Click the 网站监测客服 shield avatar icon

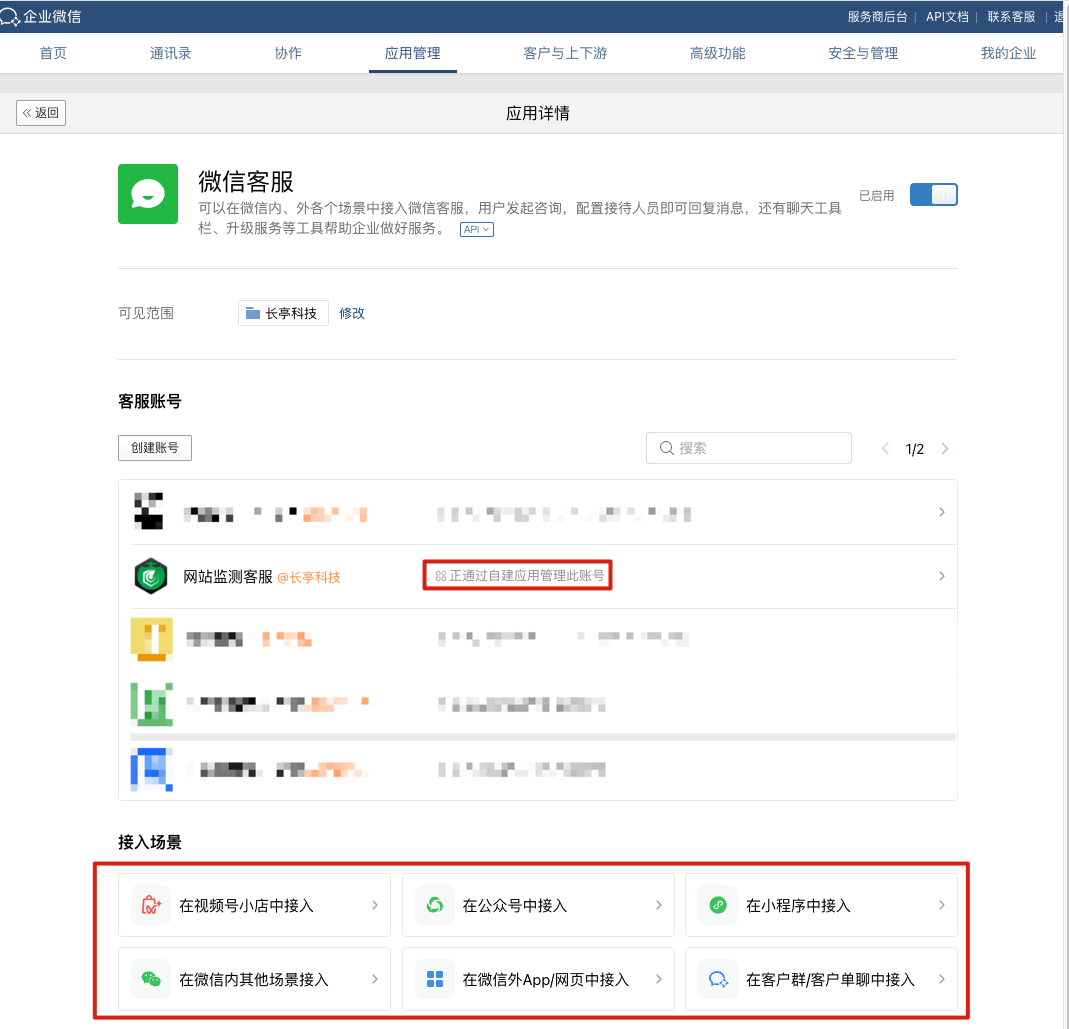(151, 576)
